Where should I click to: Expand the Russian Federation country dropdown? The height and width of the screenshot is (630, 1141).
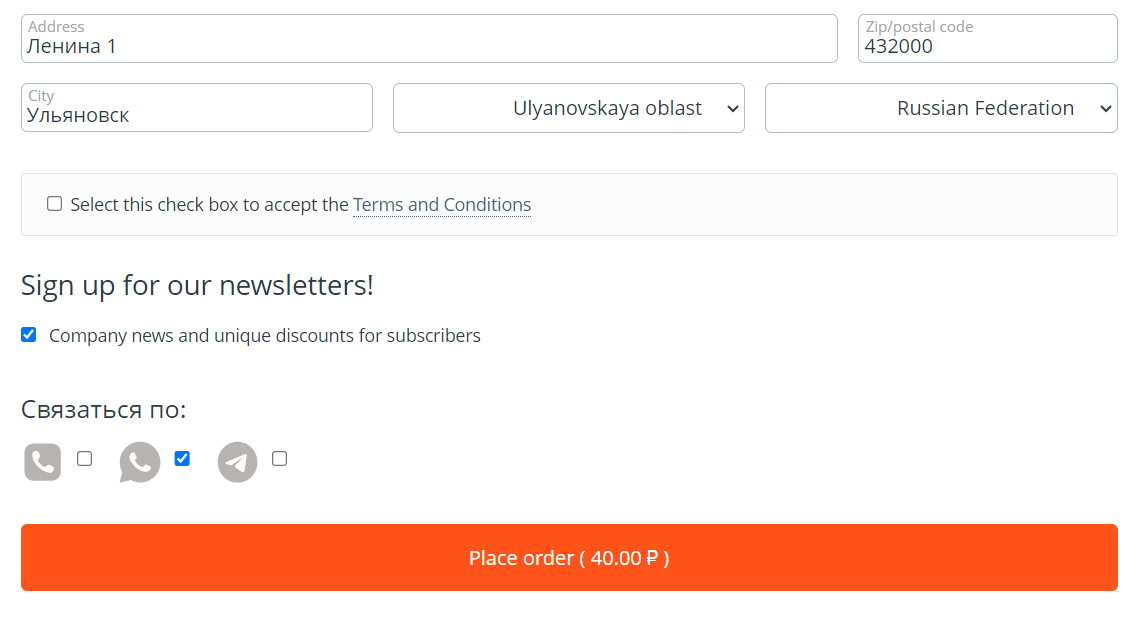(x=941, y=108)
